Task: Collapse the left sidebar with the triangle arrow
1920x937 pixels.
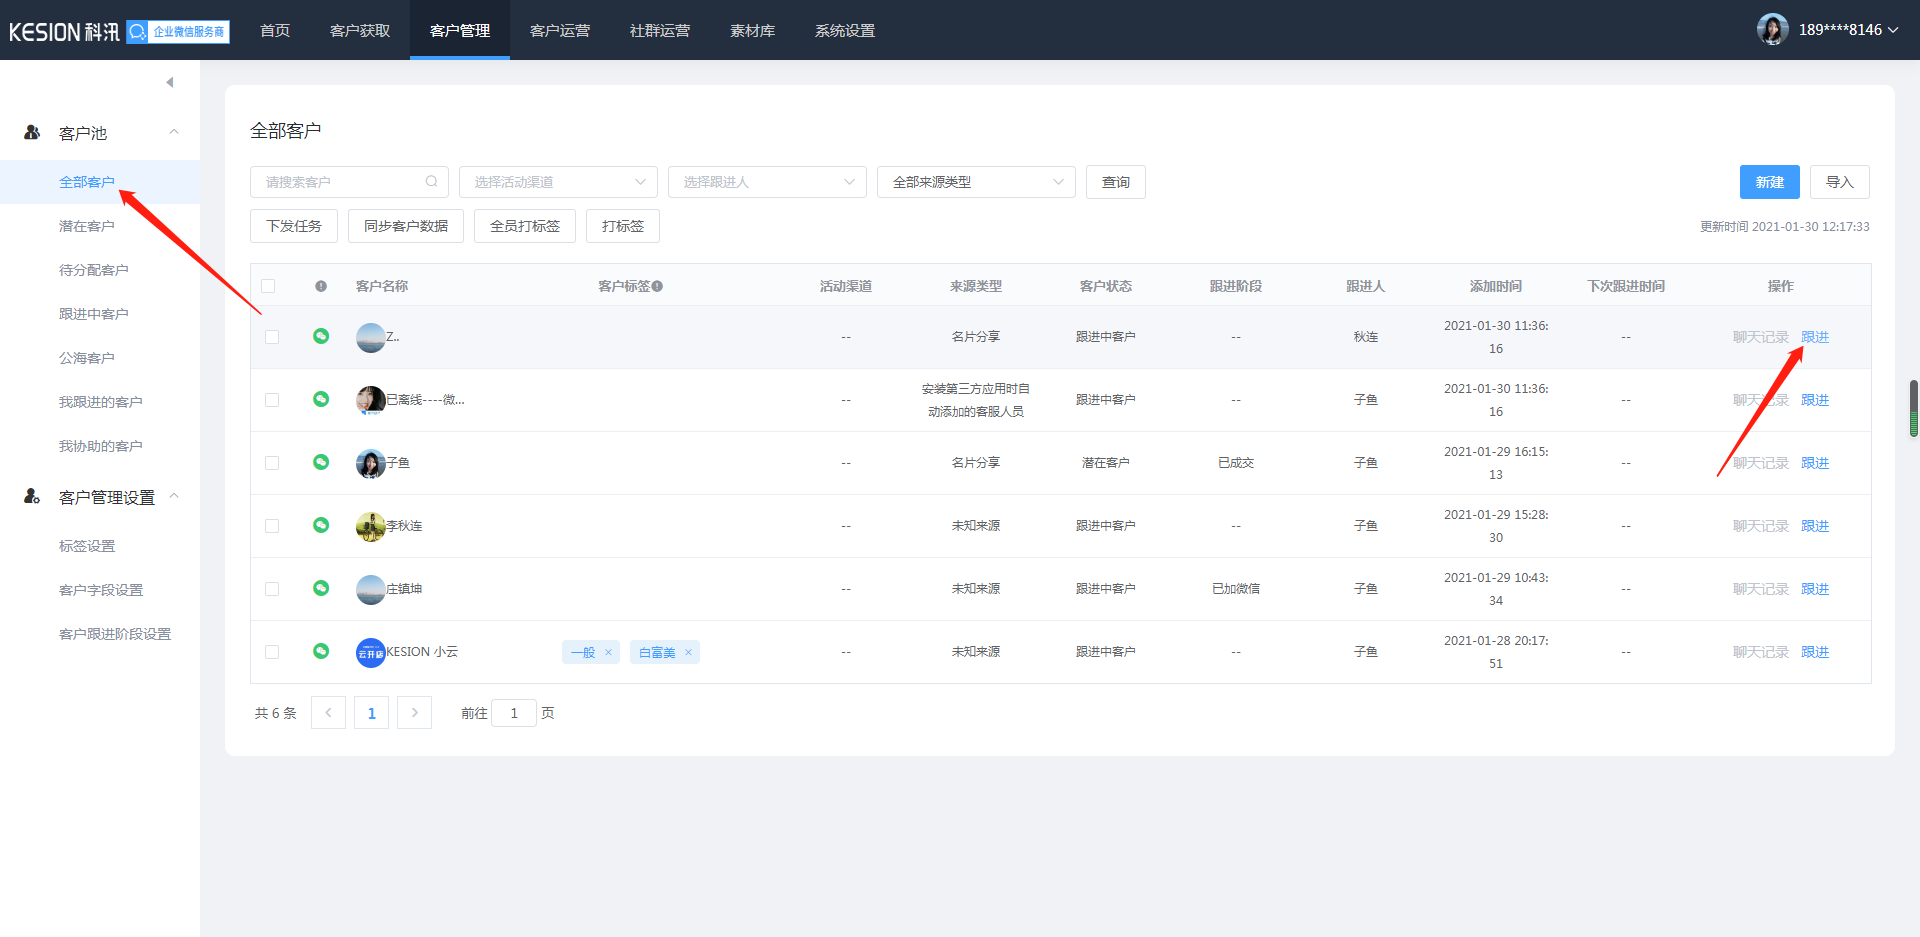Action: click(x=170, y=82)
